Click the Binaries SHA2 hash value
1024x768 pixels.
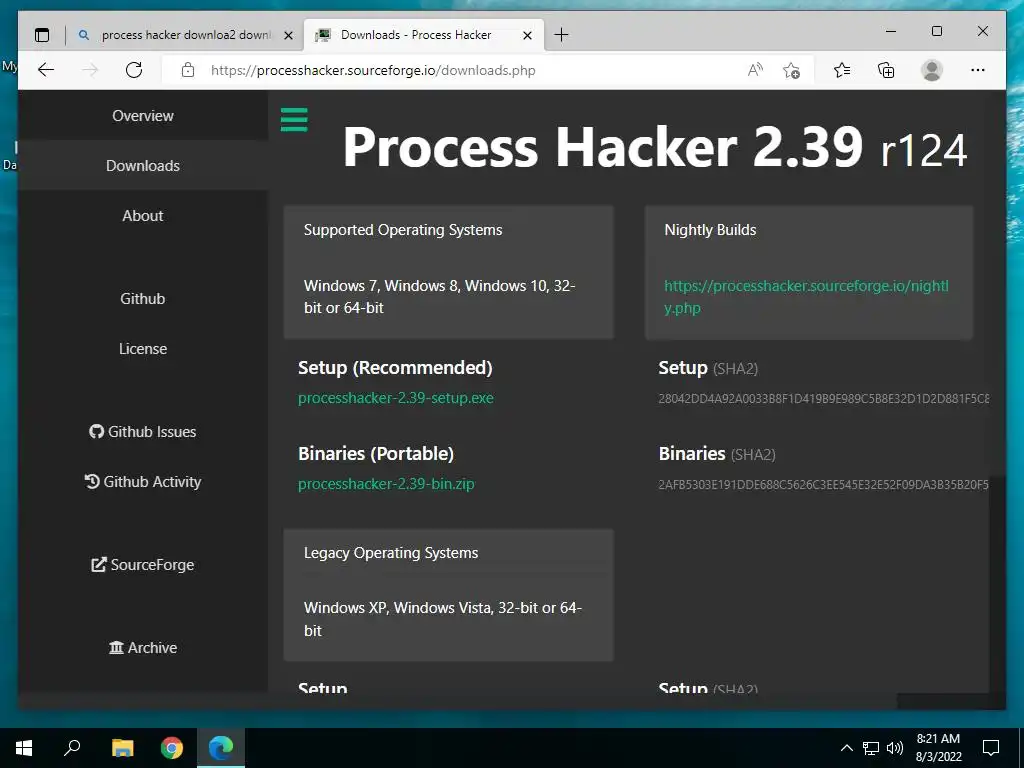(824, 485)
